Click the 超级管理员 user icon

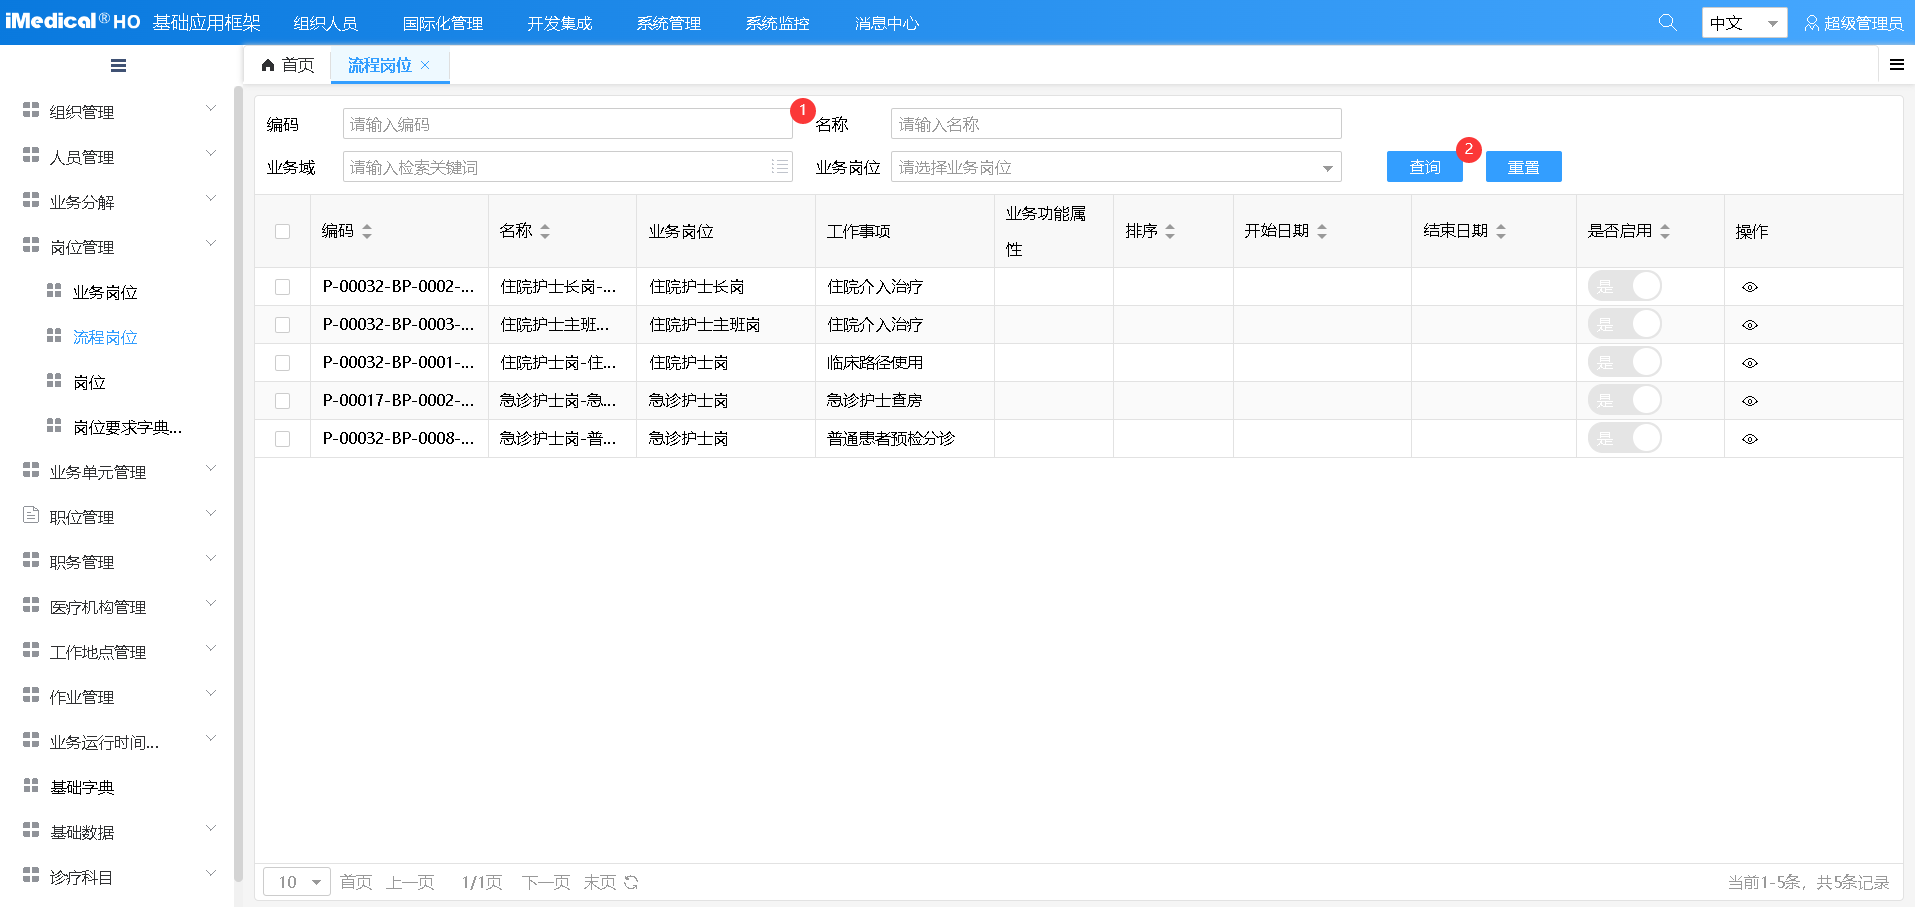click(1811, 23)
